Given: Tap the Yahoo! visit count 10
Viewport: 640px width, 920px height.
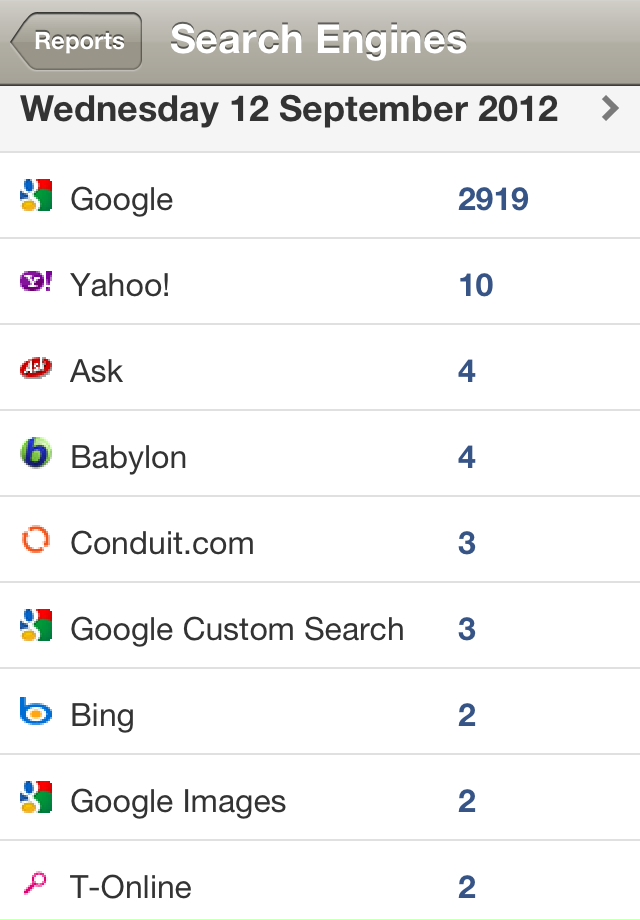Looking at the screenshot, I should (x=476, y=286).
